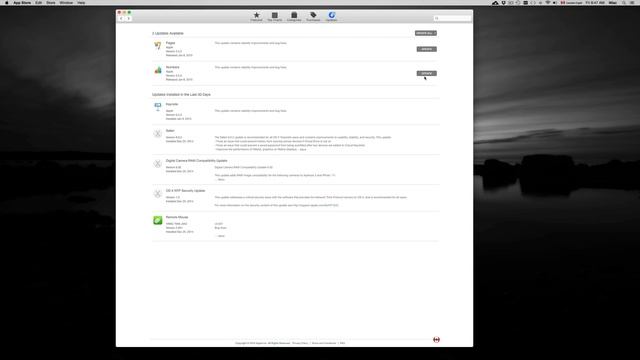Viewport: 640px width, 360px height.
Task: Expand More in Safari update description
Action: tap(302, 149)
